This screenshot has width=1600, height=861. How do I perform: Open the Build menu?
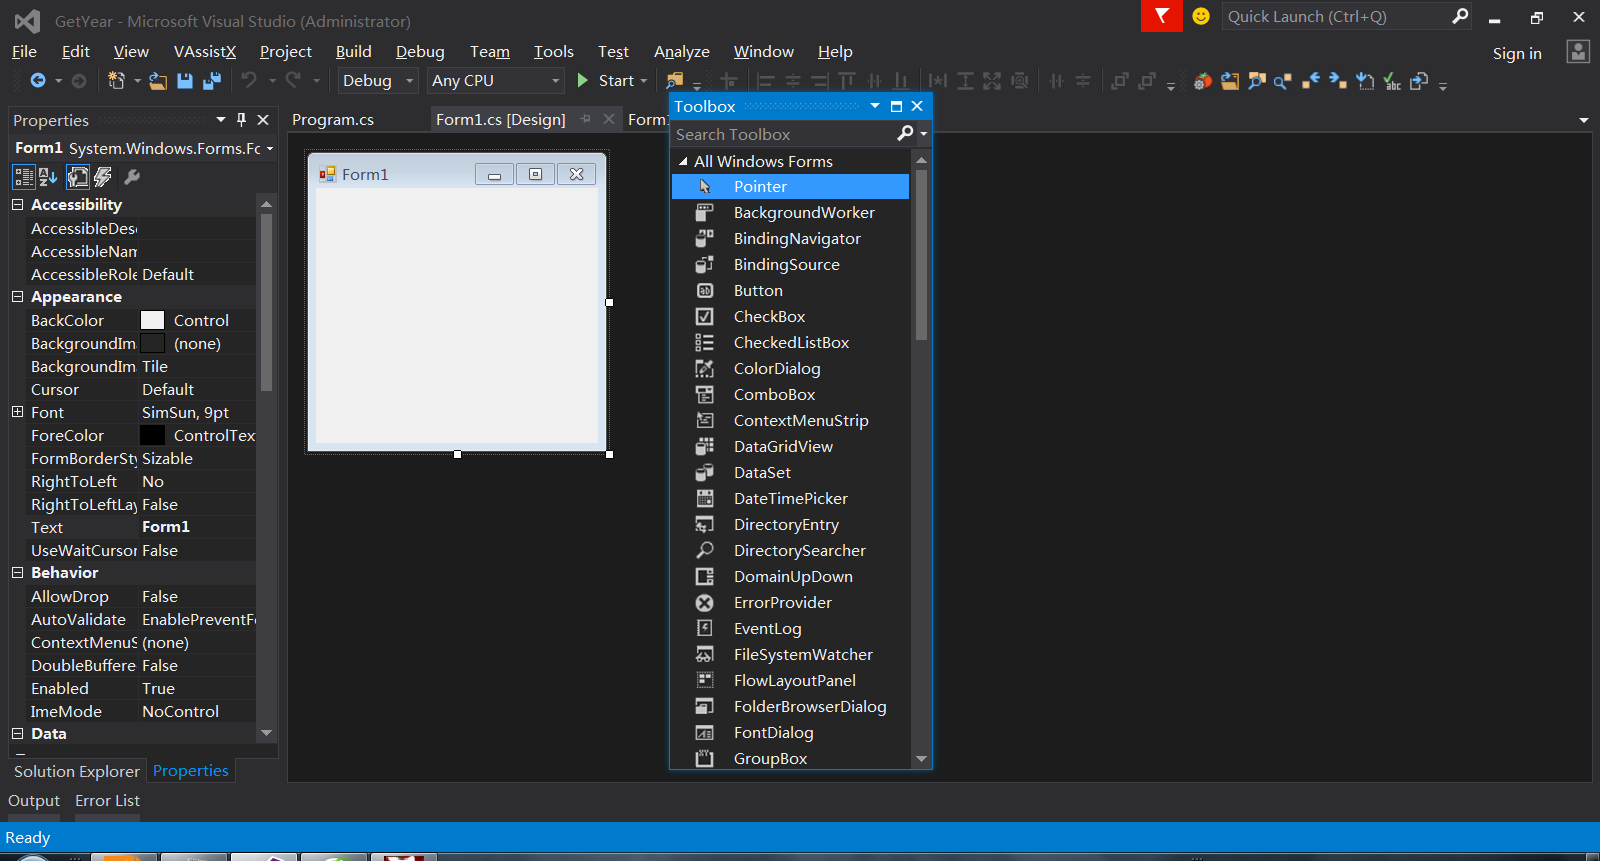coord(354,52)
